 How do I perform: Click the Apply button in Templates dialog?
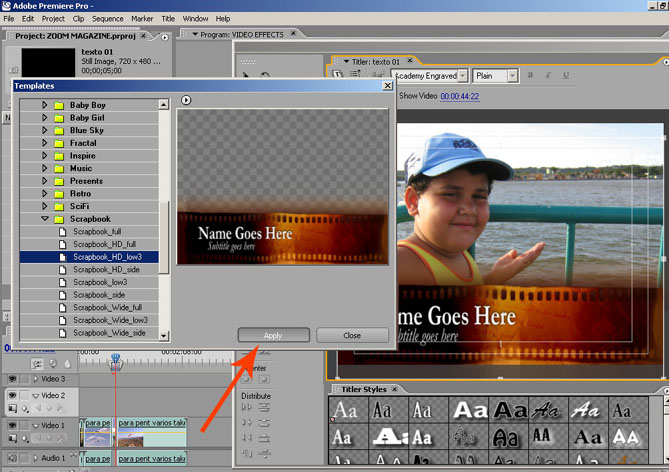pos(273,335)
